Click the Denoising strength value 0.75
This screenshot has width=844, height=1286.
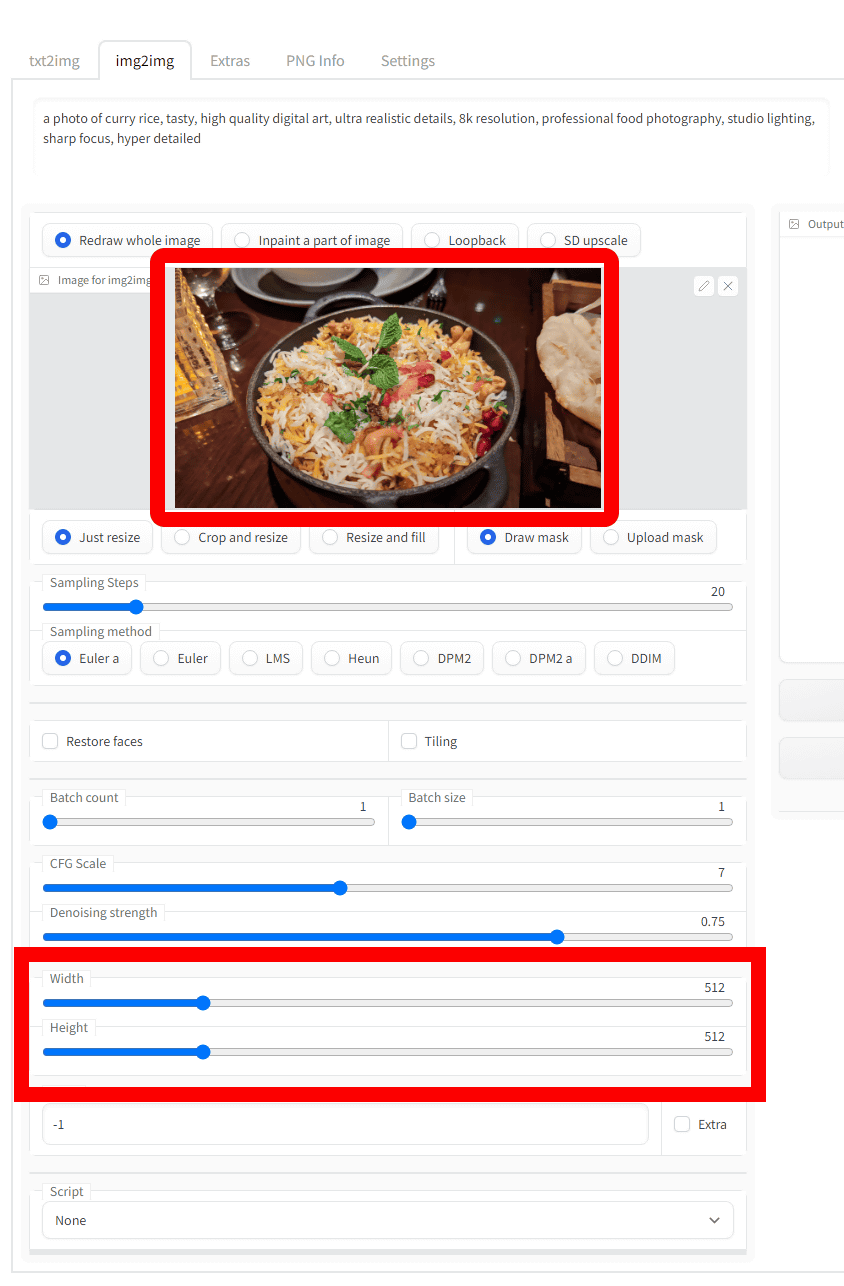[712, 921]
